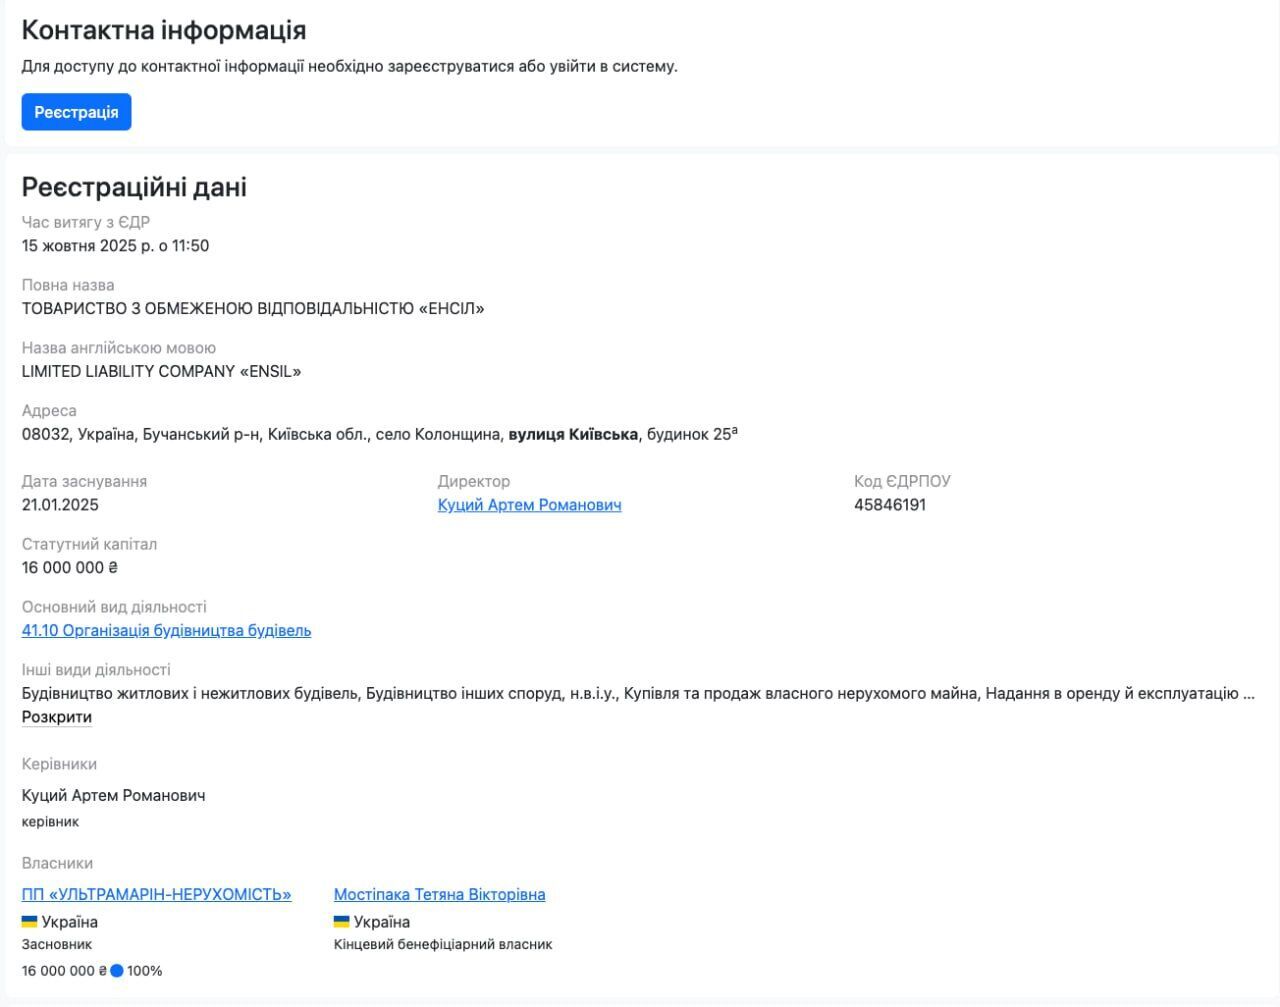Click the bold вулиця Київська address text
This screenshot has height=1007, width=1280.
click(x=573, y=434)
